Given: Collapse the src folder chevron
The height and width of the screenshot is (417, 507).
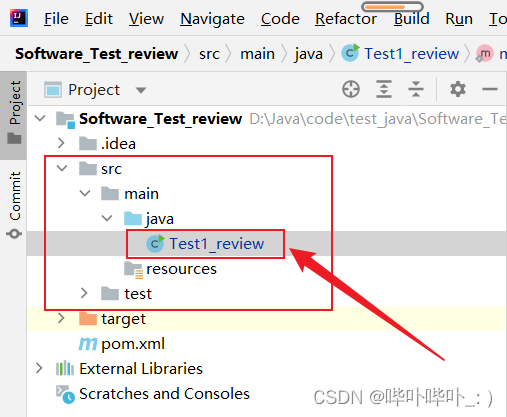Looking at the screenshot, I should [x=62, y=168].
